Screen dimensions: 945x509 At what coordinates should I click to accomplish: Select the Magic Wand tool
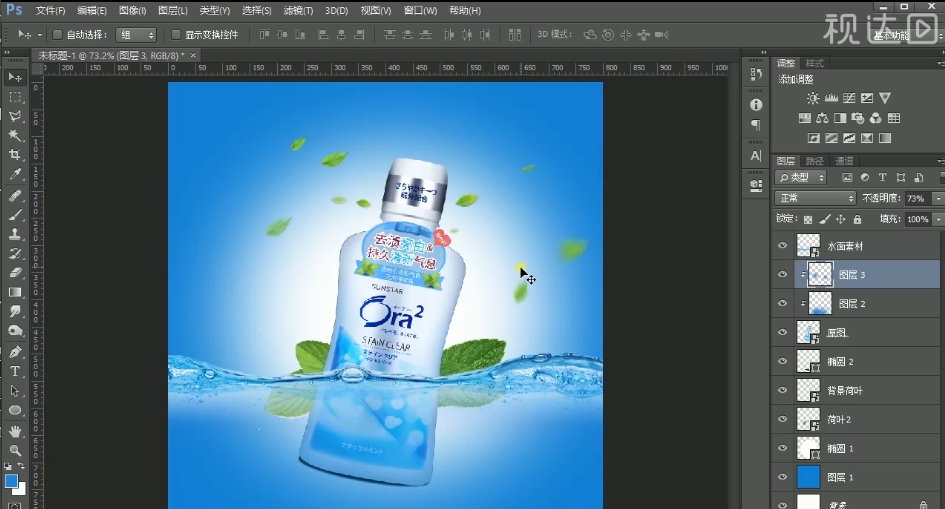[x=14, y=136]
